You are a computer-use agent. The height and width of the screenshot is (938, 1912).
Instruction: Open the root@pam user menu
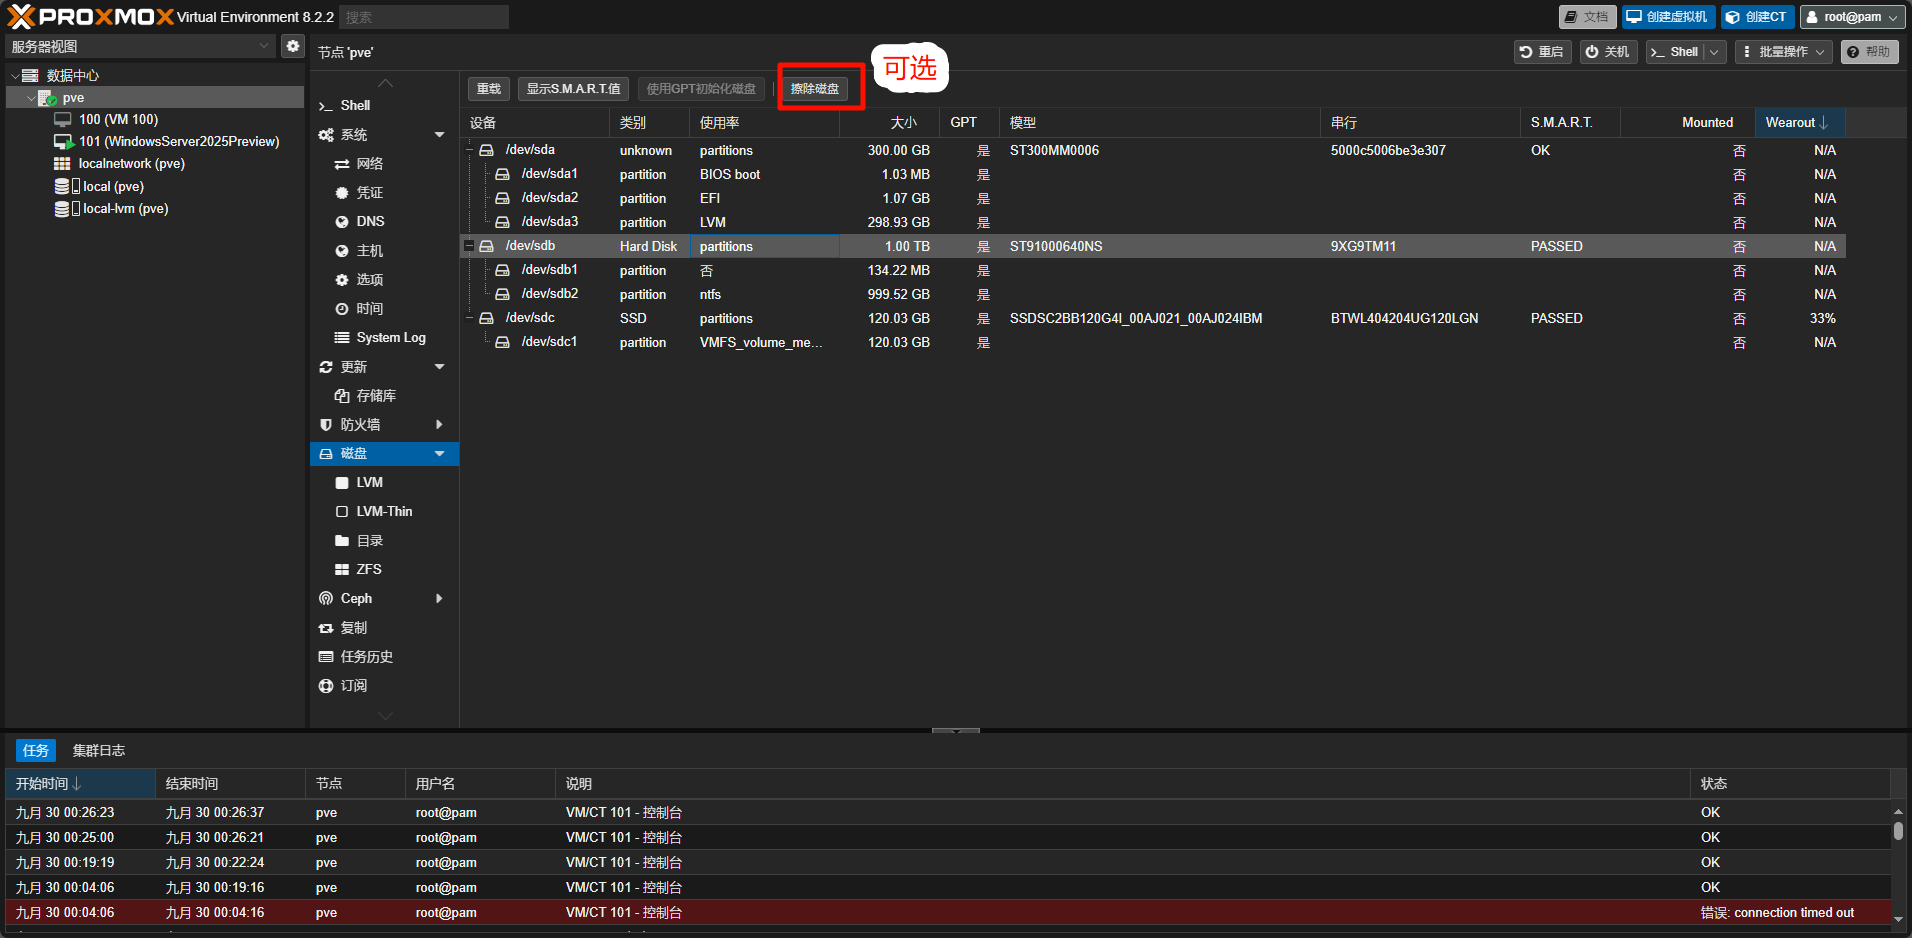point(1851,17)
